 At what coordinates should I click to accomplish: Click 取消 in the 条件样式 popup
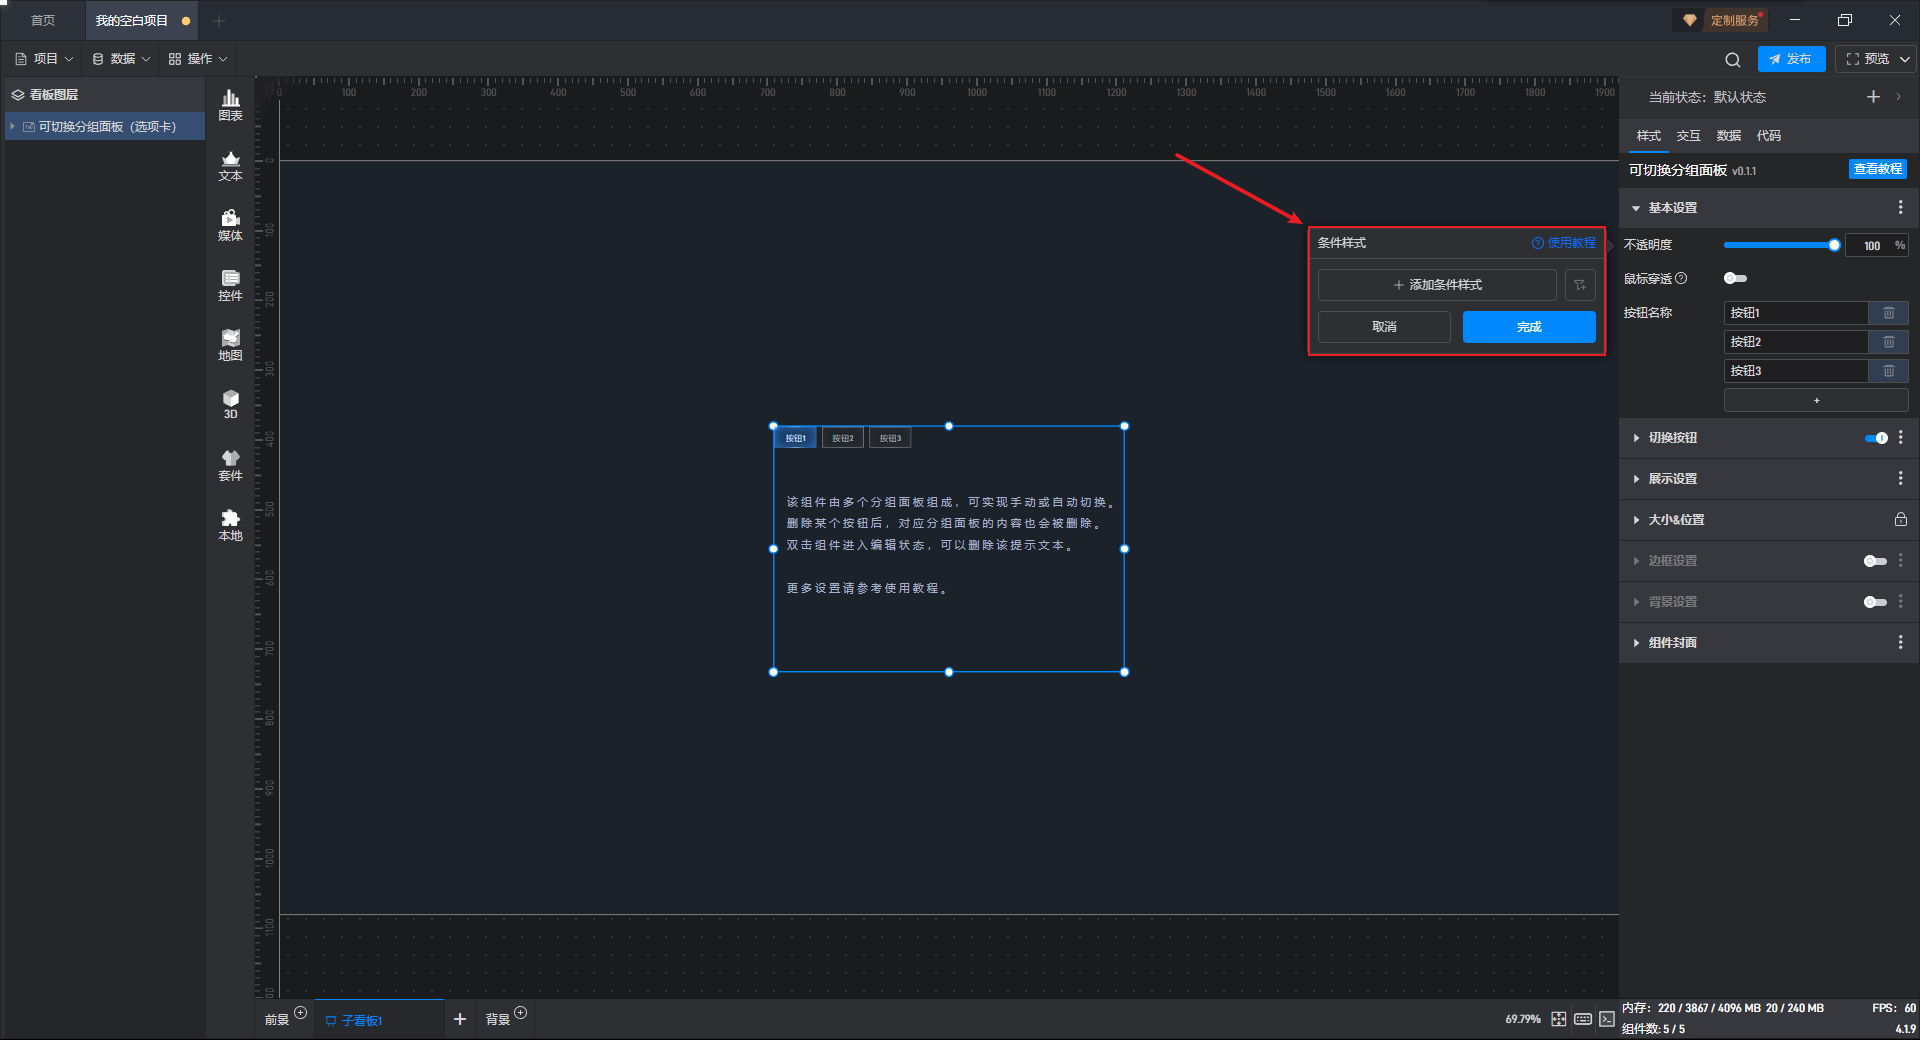click(1384, 327)
